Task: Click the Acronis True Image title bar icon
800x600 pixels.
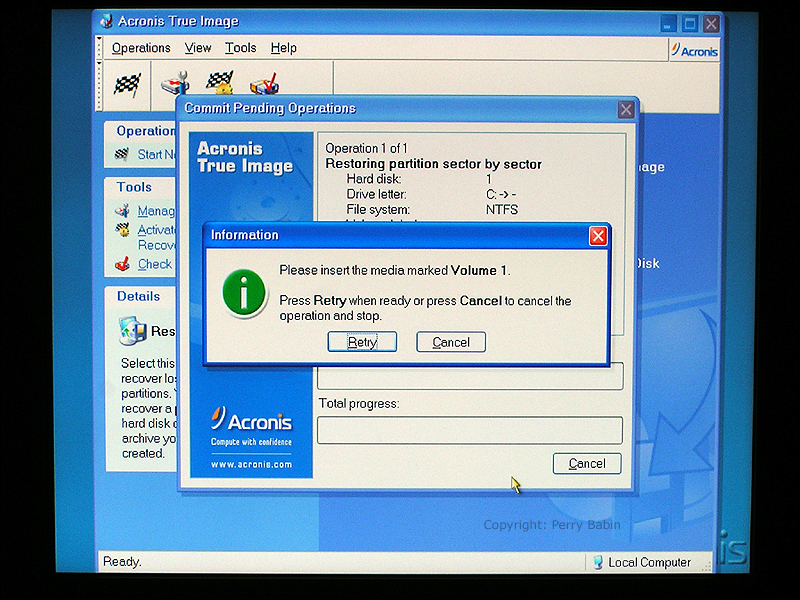Action: click(106, 21)
